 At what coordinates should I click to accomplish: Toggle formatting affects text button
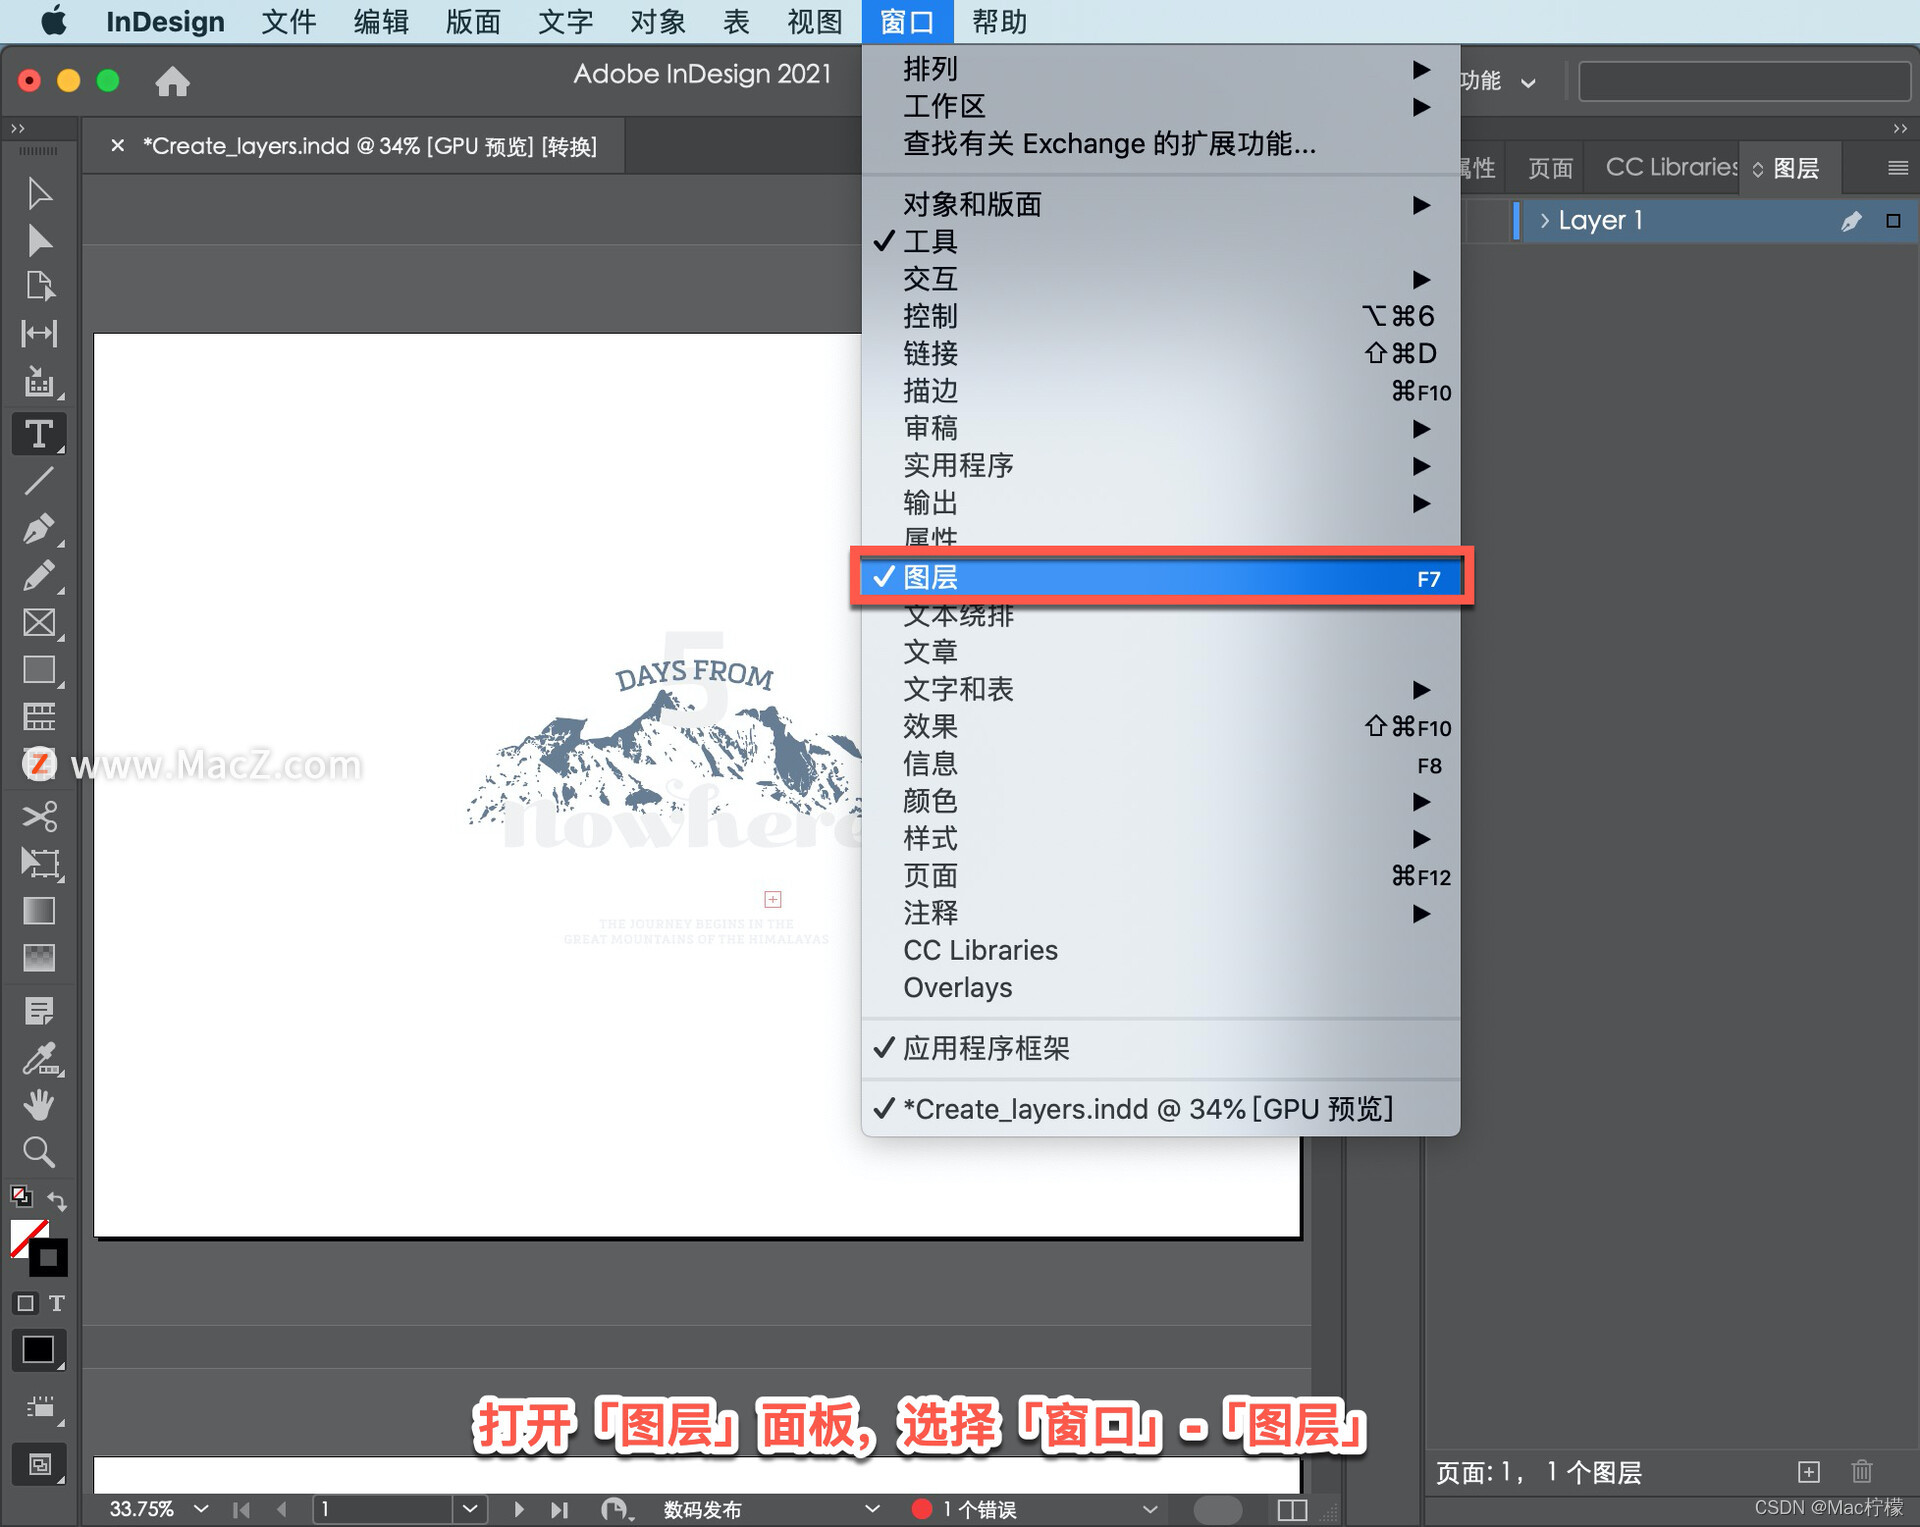57,1303
